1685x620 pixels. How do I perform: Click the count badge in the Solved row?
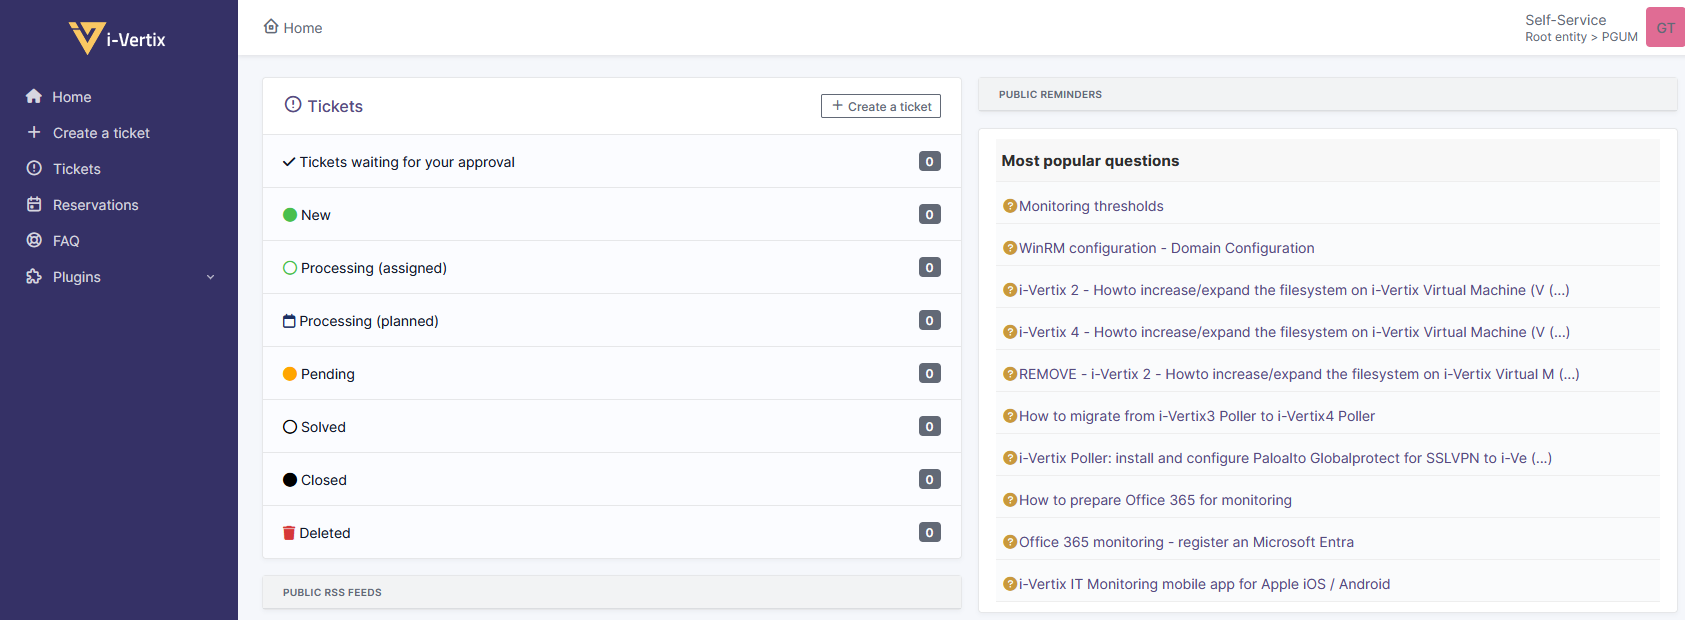click(930, 426)
